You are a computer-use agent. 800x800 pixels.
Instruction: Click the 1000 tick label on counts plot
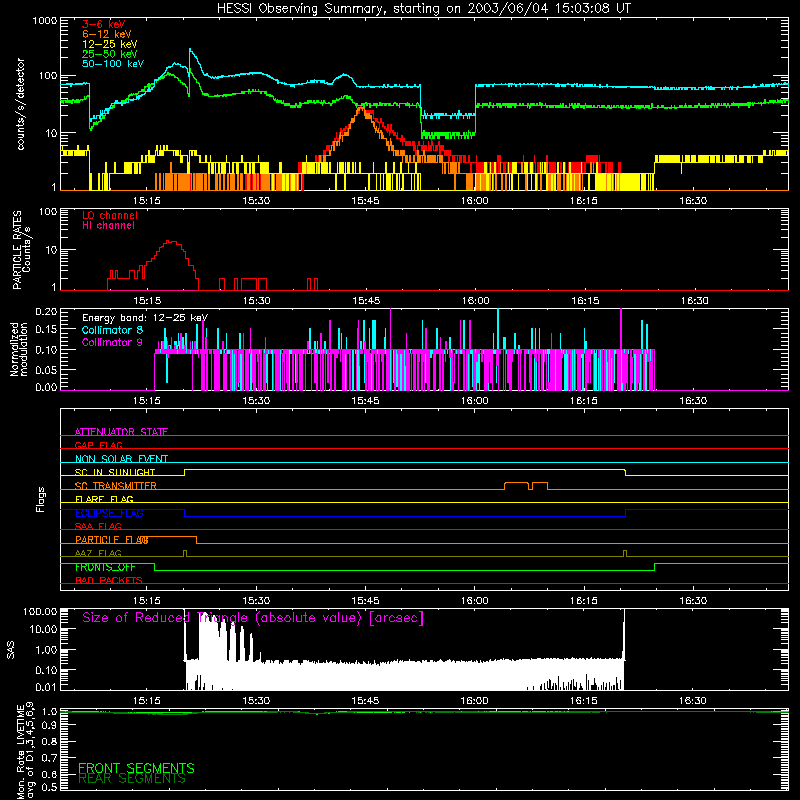(44, 21)
